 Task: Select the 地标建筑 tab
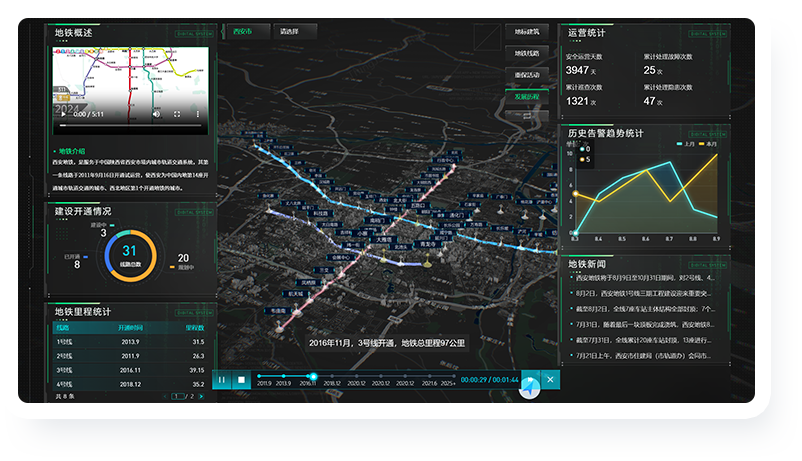527,31
